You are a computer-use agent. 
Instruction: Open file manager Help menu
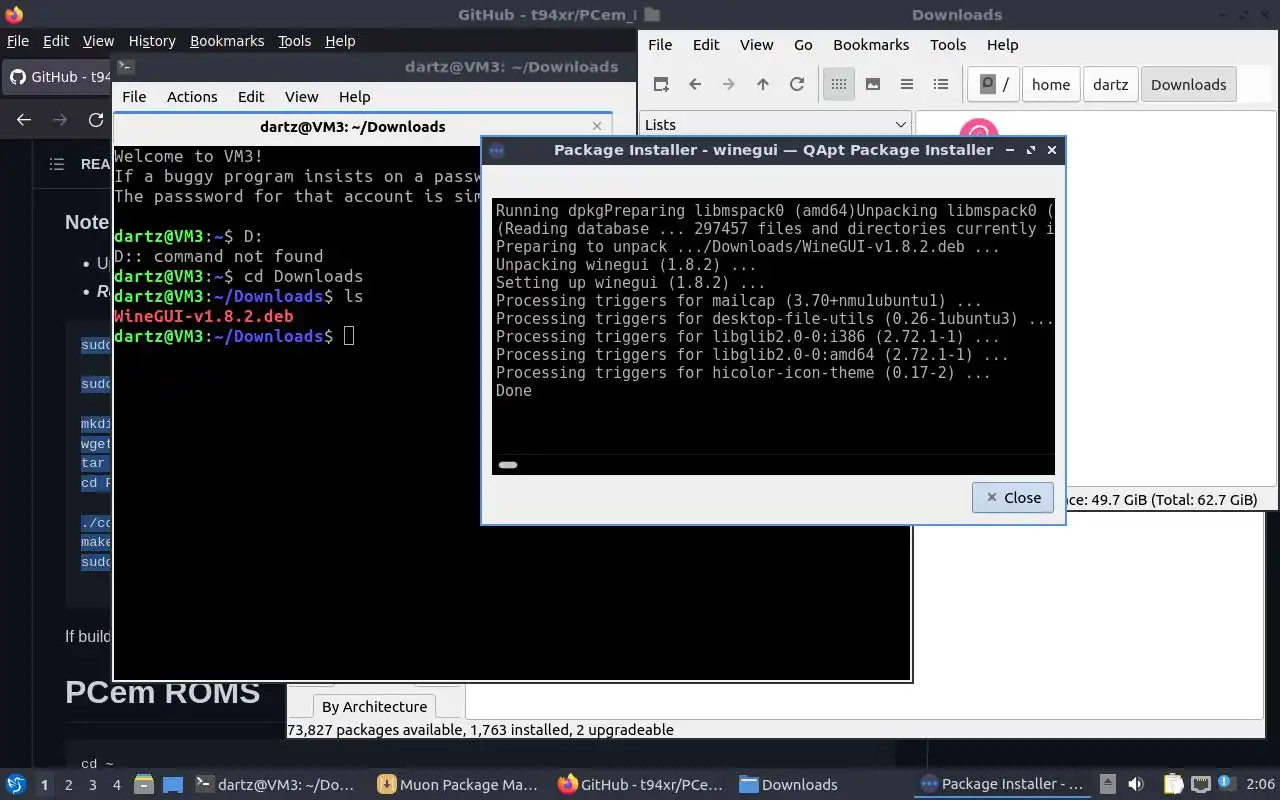pos(1002,44)
